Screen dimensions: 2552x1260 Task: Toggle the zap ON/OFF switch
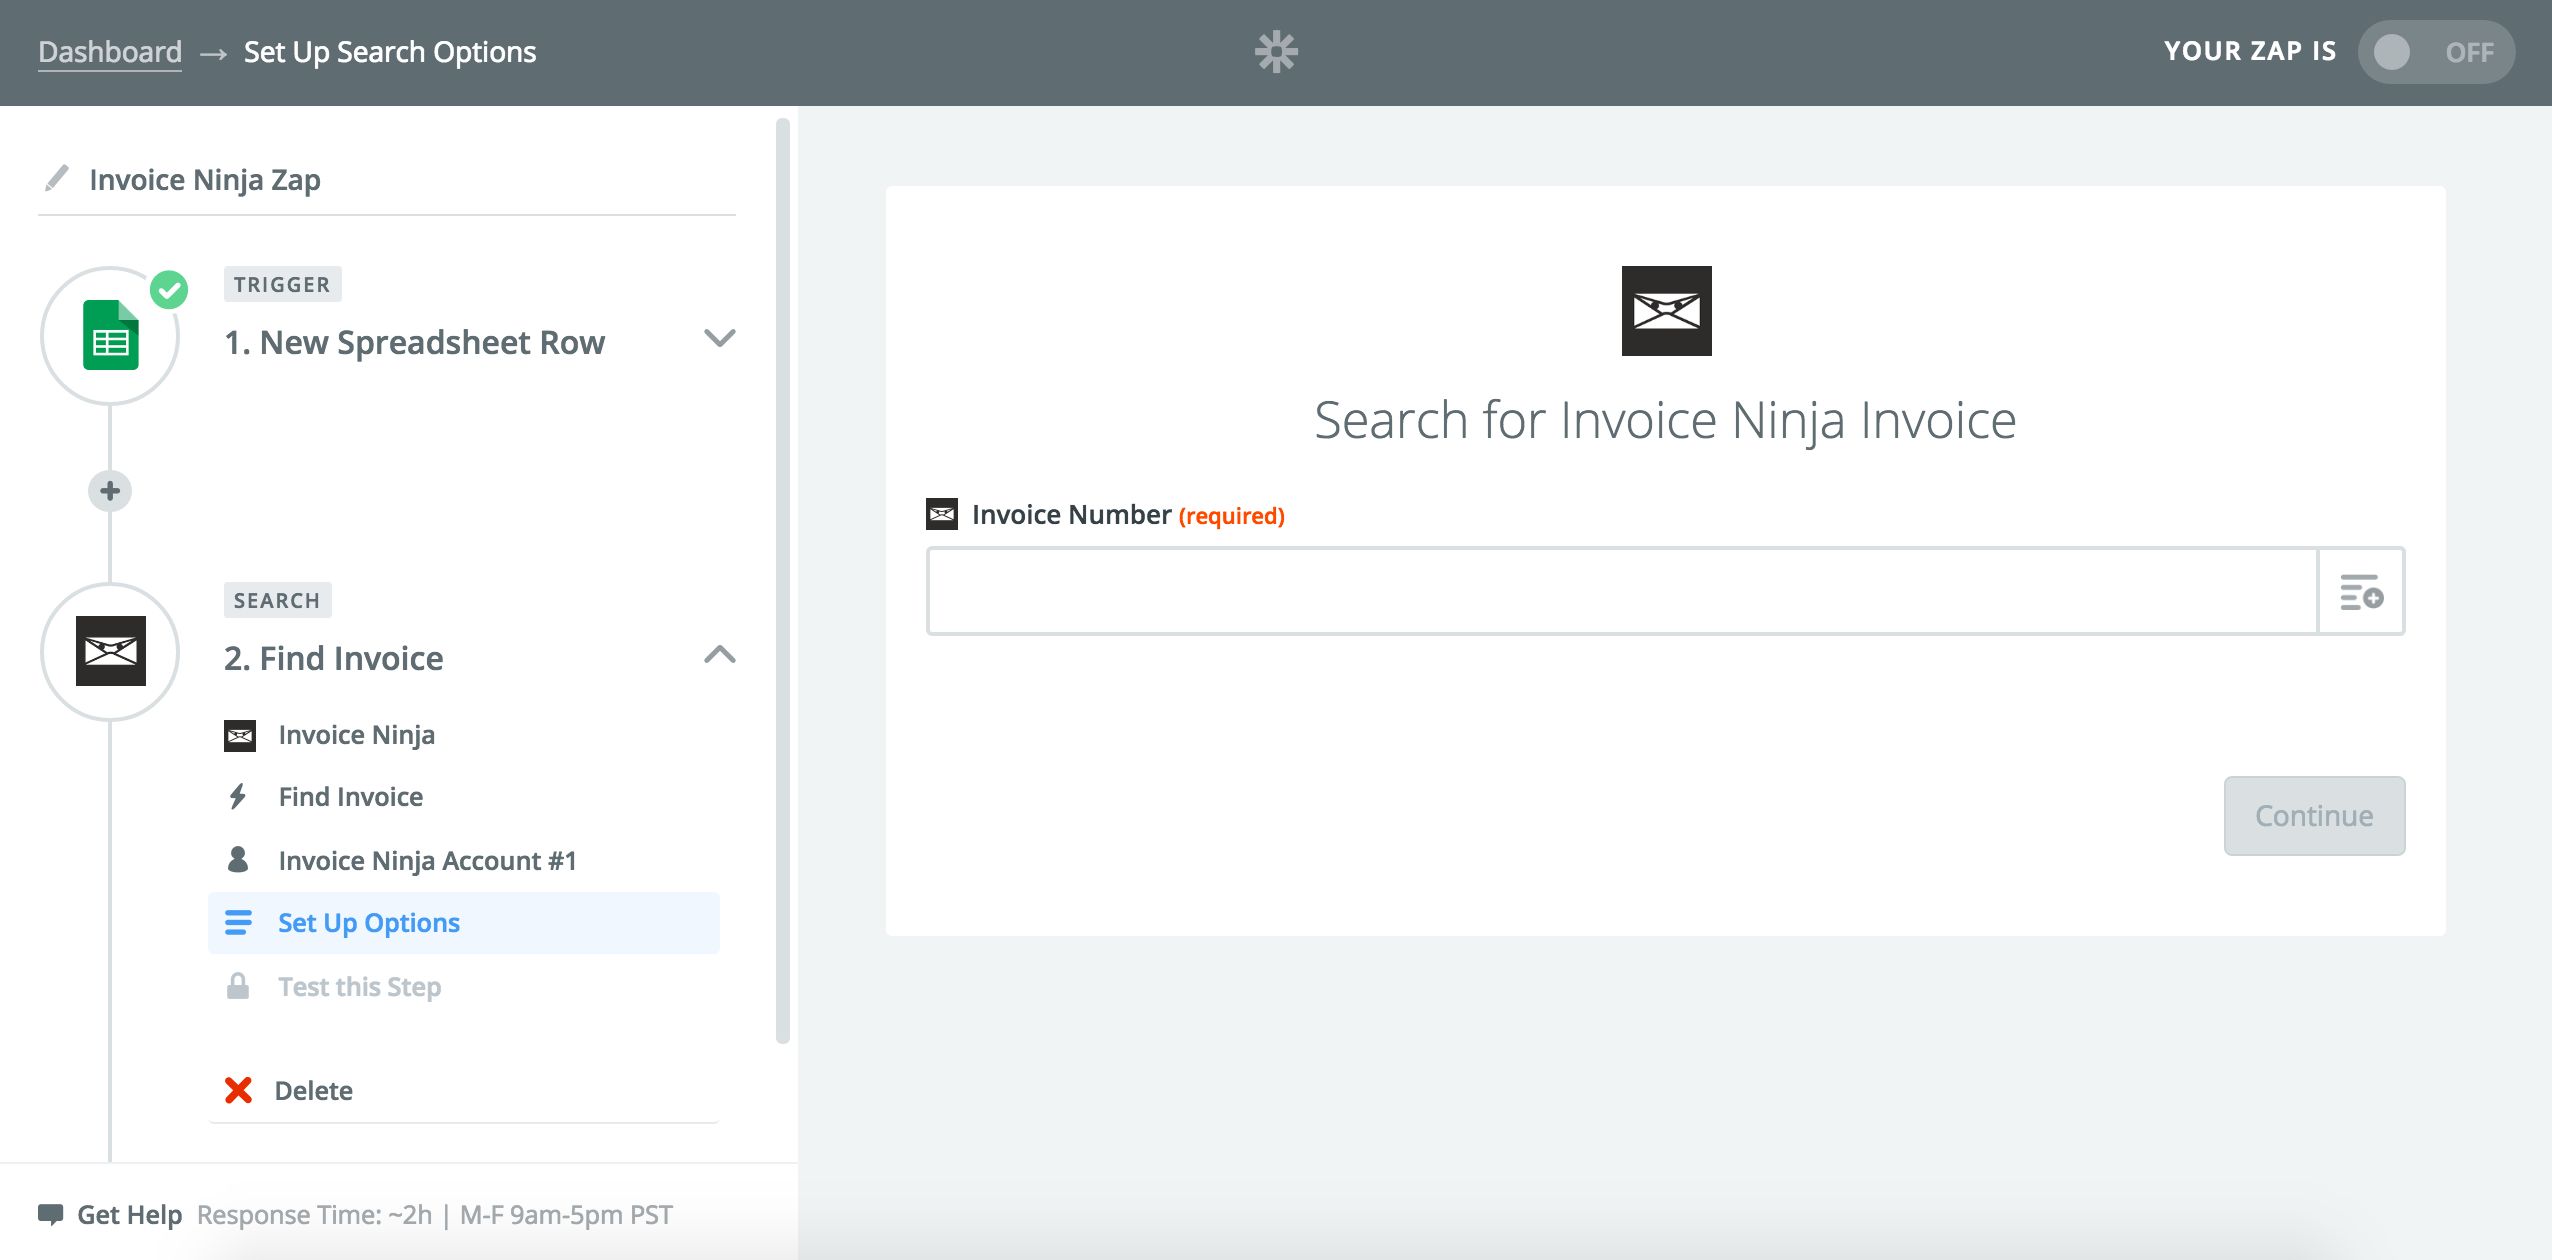pyautogui.click(x=2436, y=52)
